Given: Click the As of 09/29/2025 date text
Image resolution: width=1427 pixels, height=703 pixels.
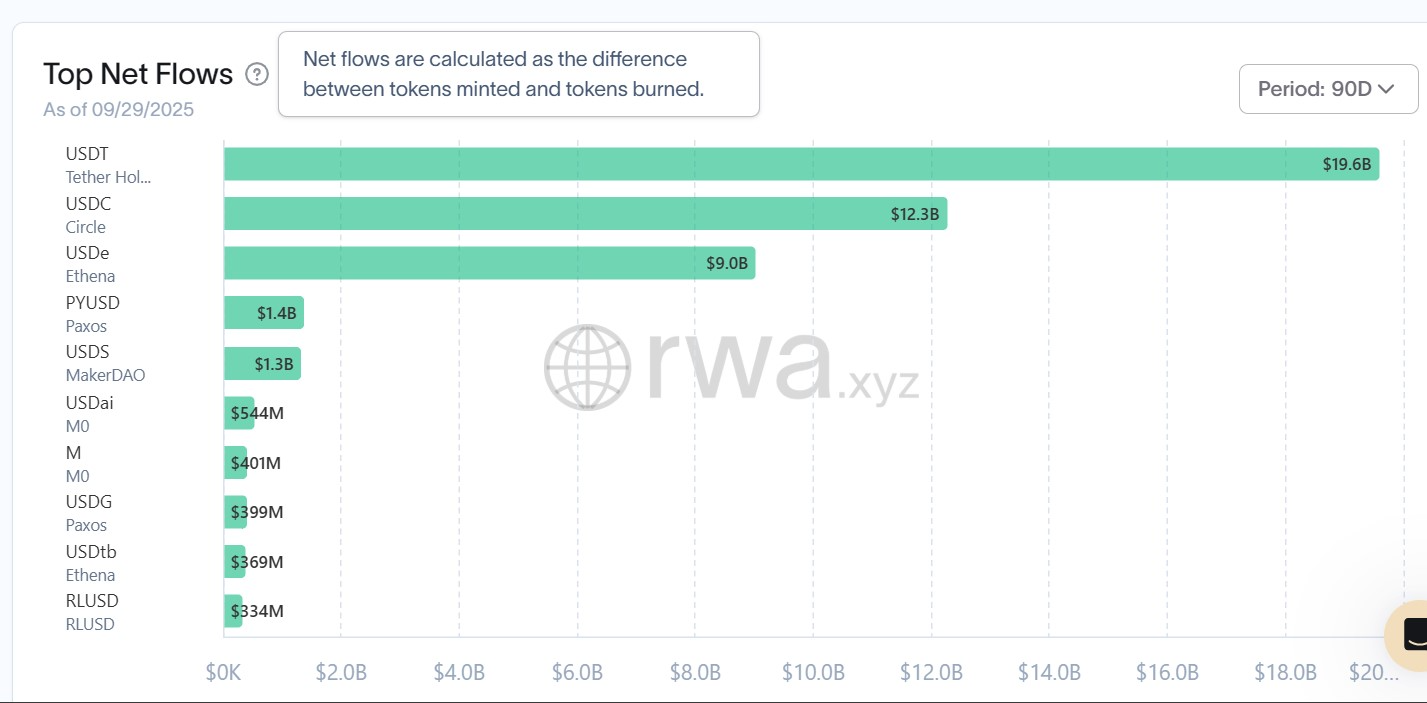Looking at the screenshot, I should point(118,109).
